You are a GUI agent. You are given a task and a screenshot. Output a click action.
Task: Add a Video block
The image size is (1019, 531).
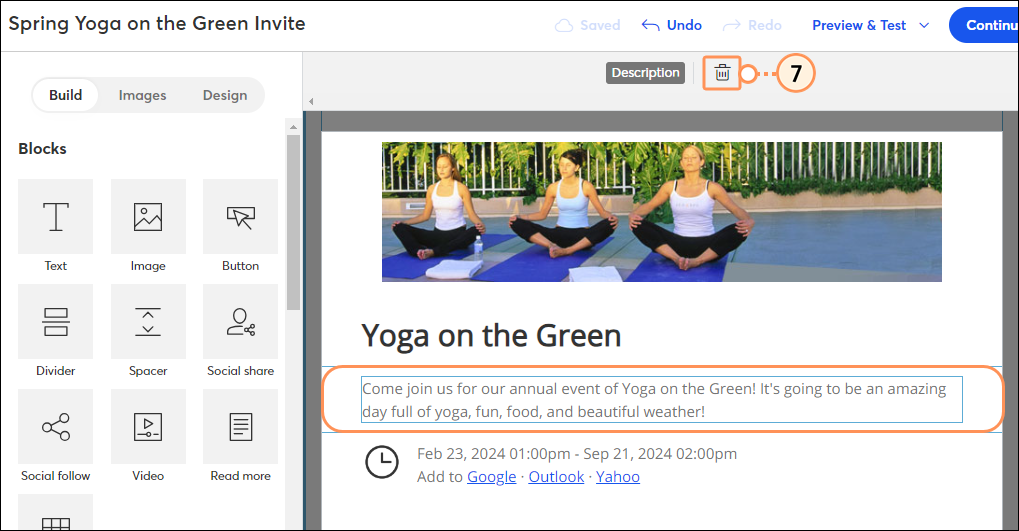pyautogui.click(x=148, y=426)
